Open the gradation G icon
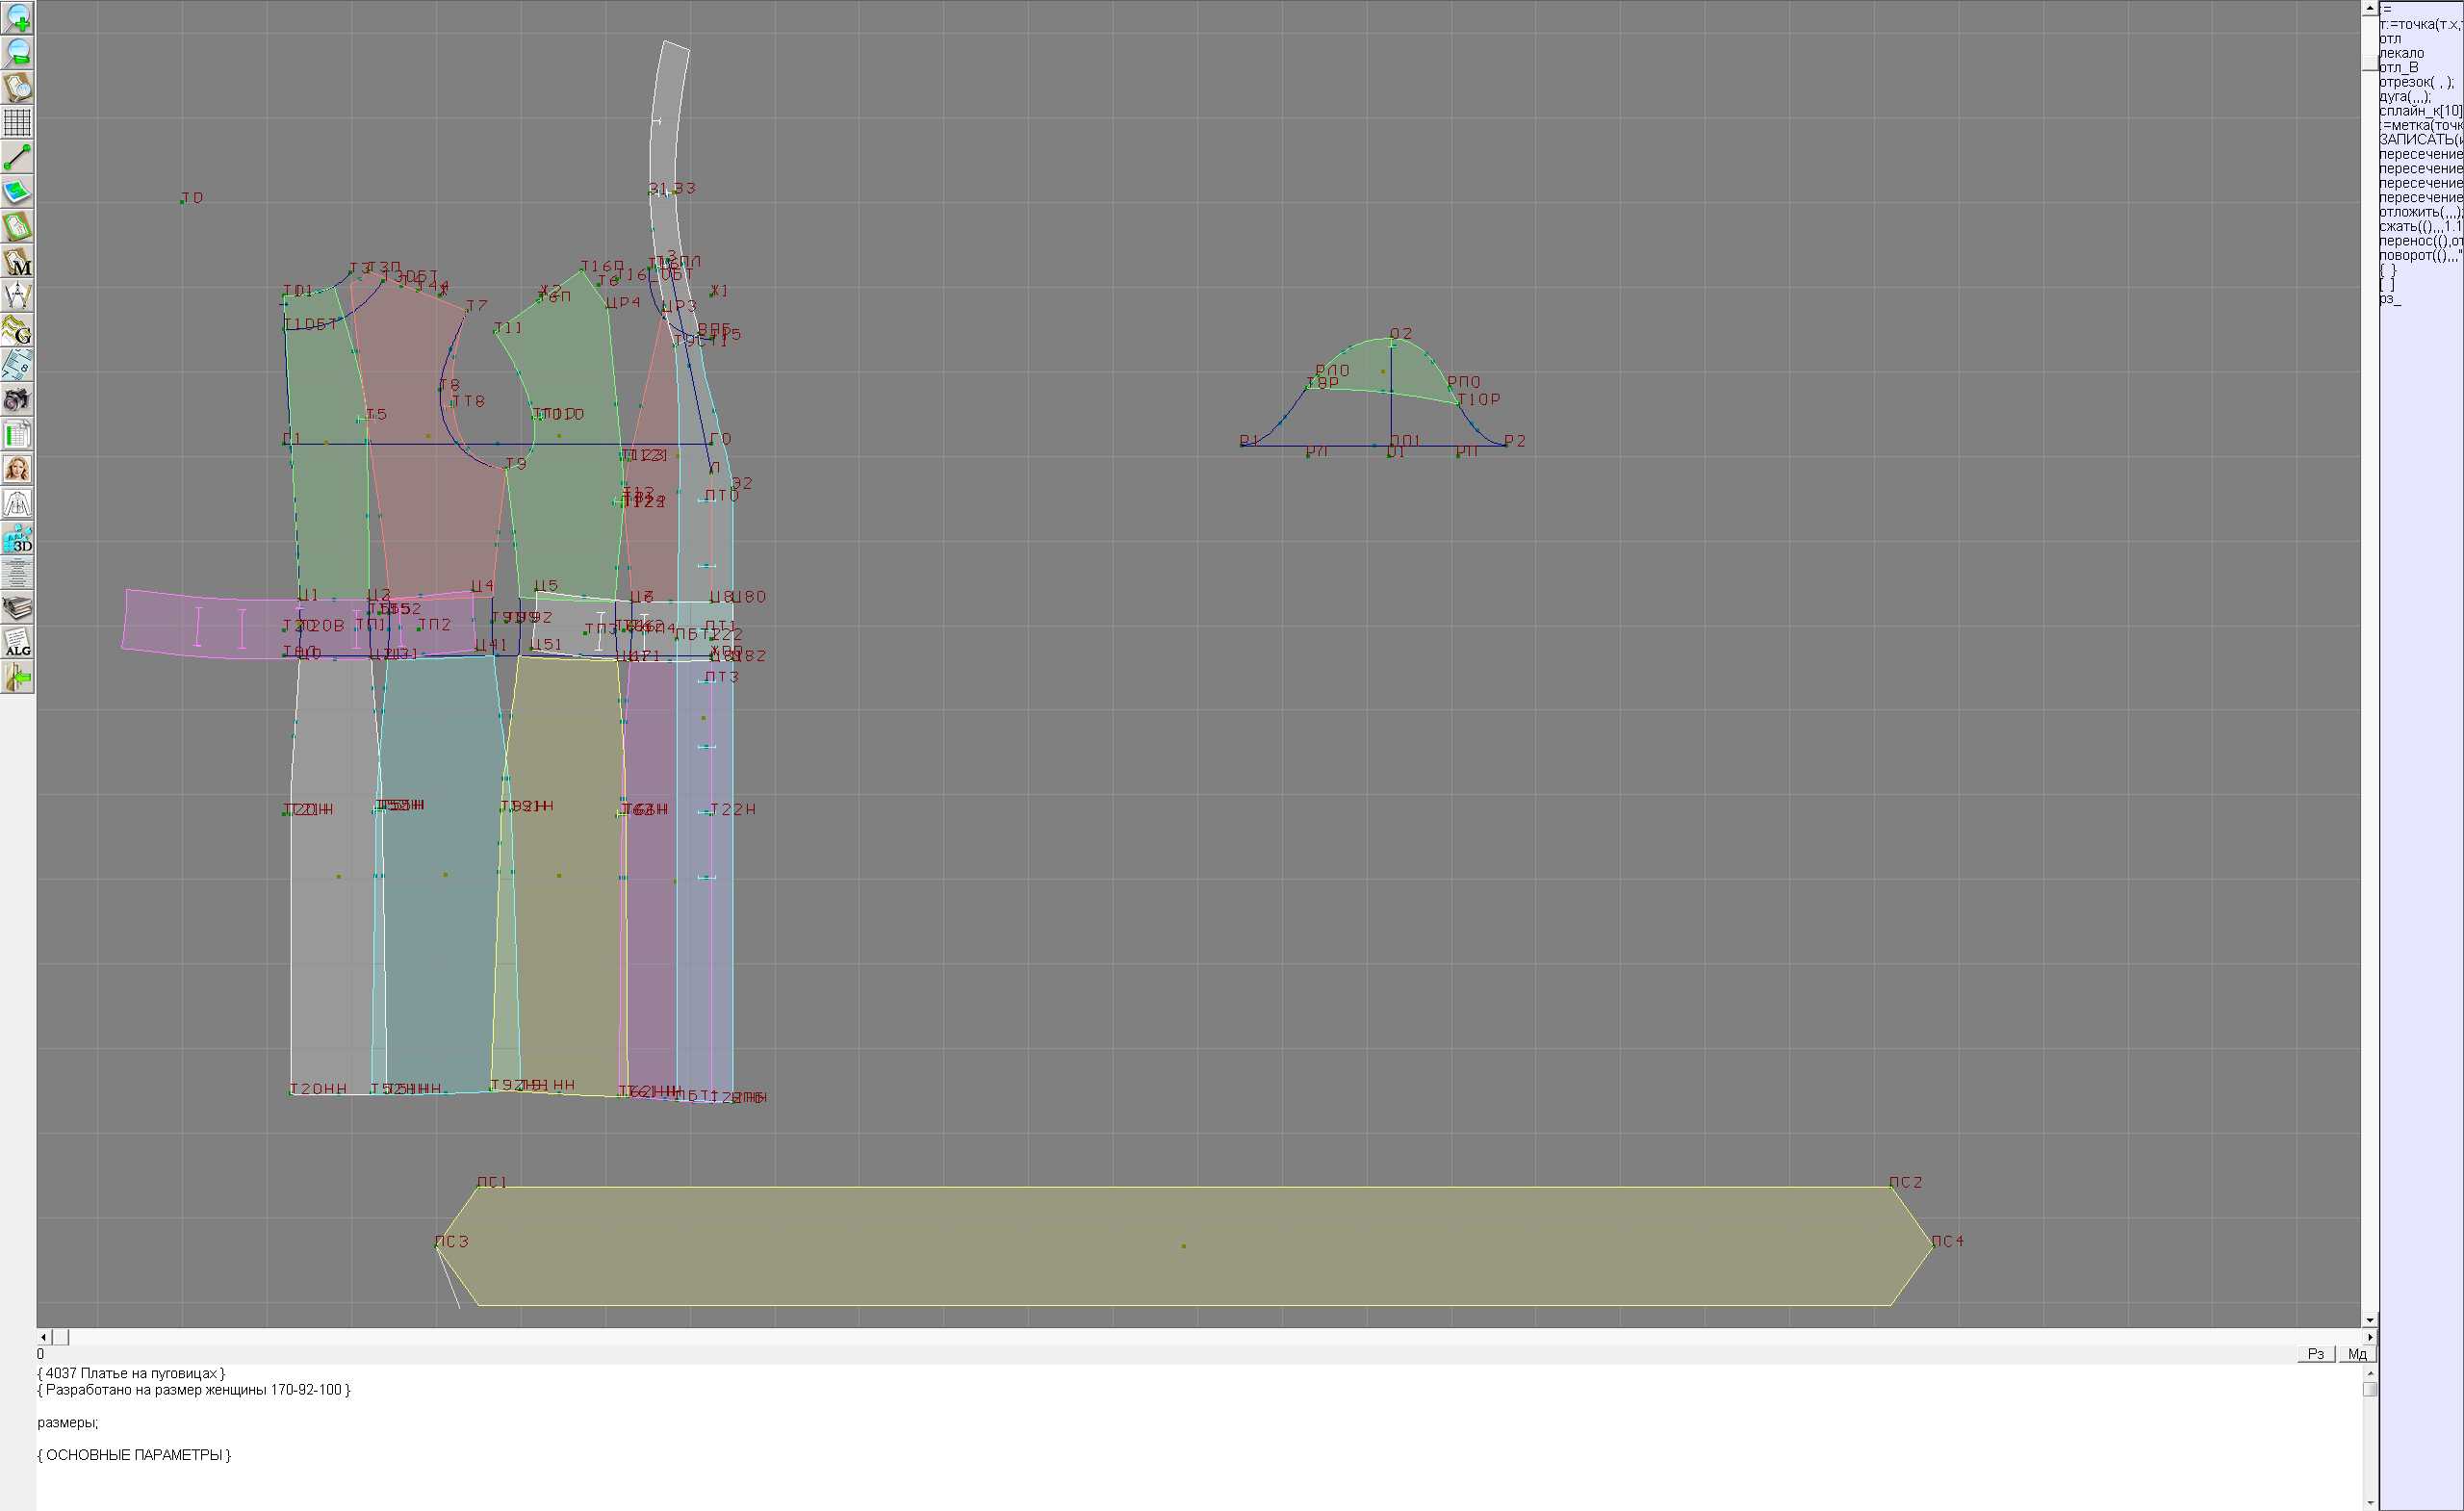This screenshot has height=1511, width=2464. click(17, 330)
